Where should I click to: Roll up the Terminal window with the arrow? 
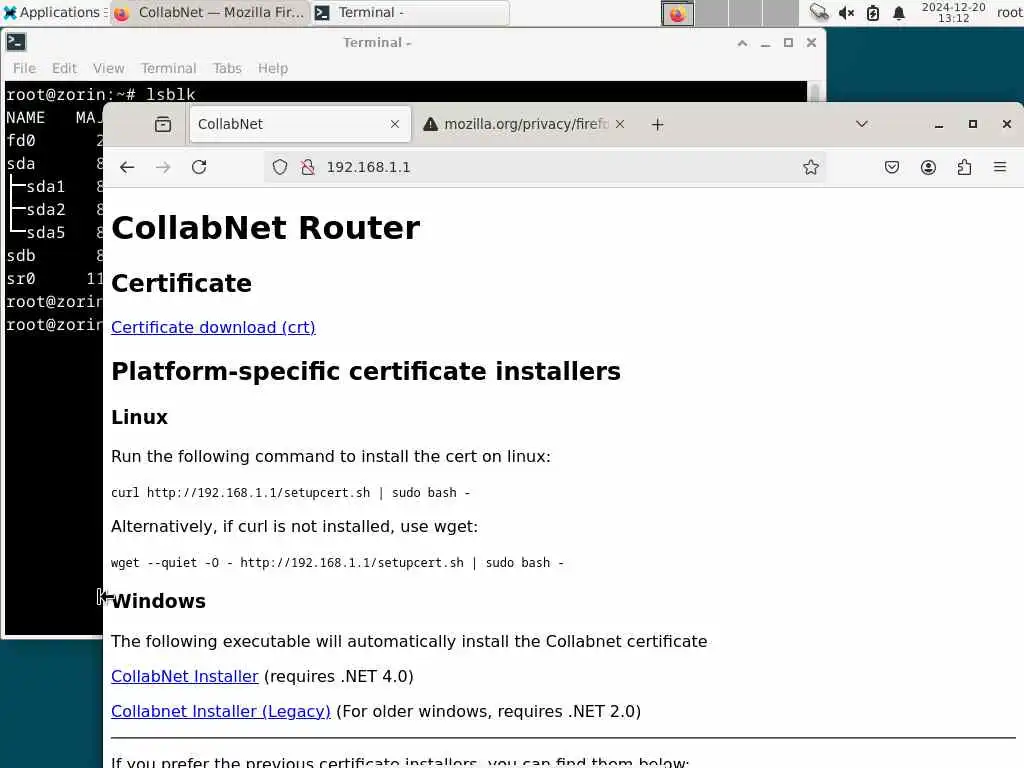point(742,43)
